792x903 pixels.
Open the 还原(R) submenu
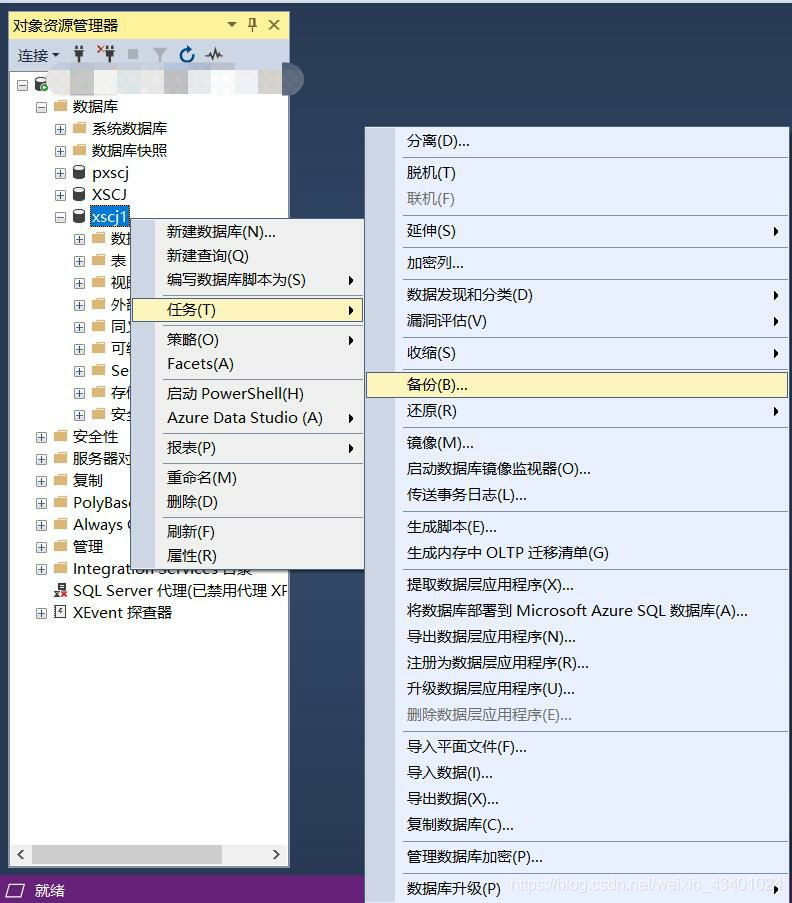[x=431, y=411]
